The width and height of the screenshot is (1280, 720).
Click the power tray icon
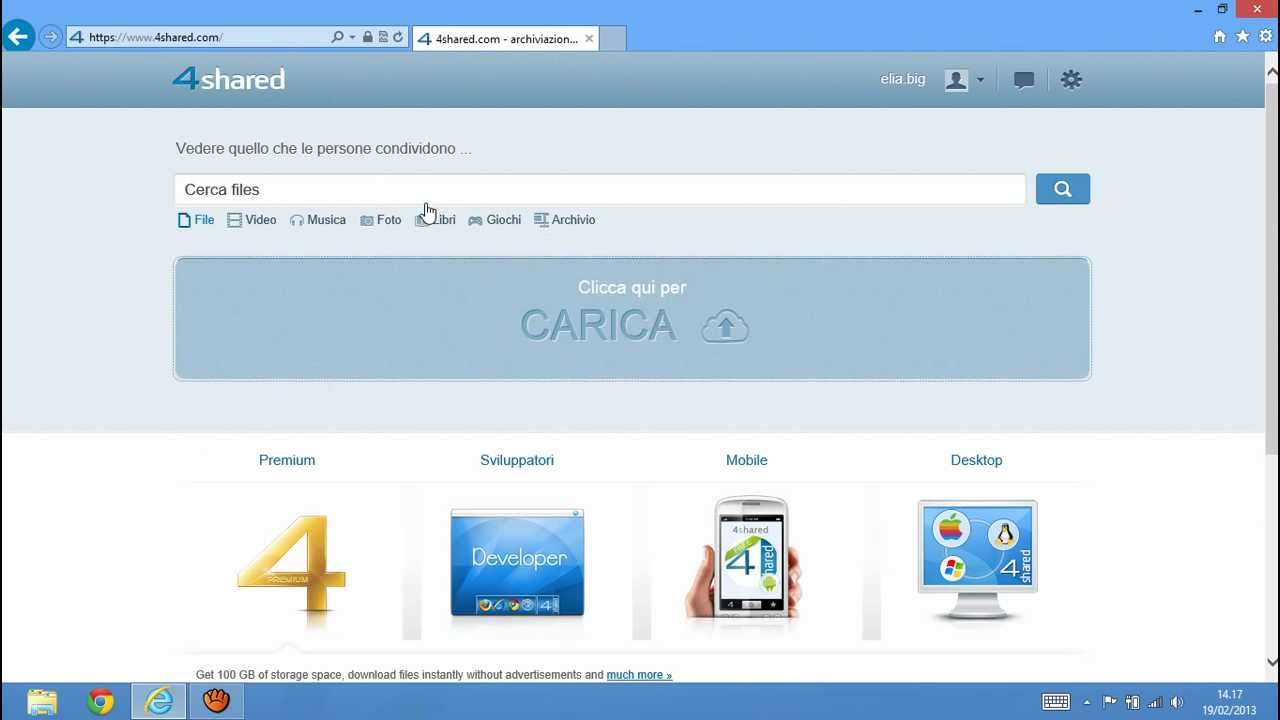[x=1132, y=702]
